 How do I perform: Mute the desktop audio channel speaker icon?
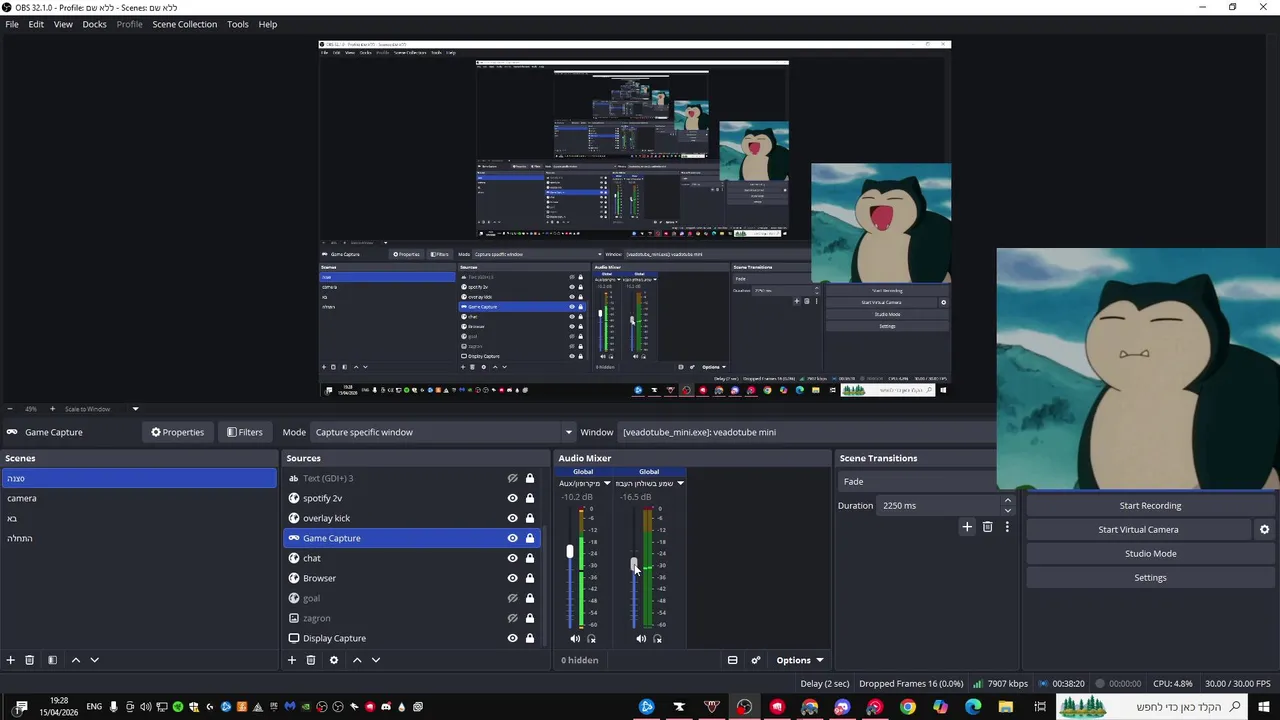point(641,638)
